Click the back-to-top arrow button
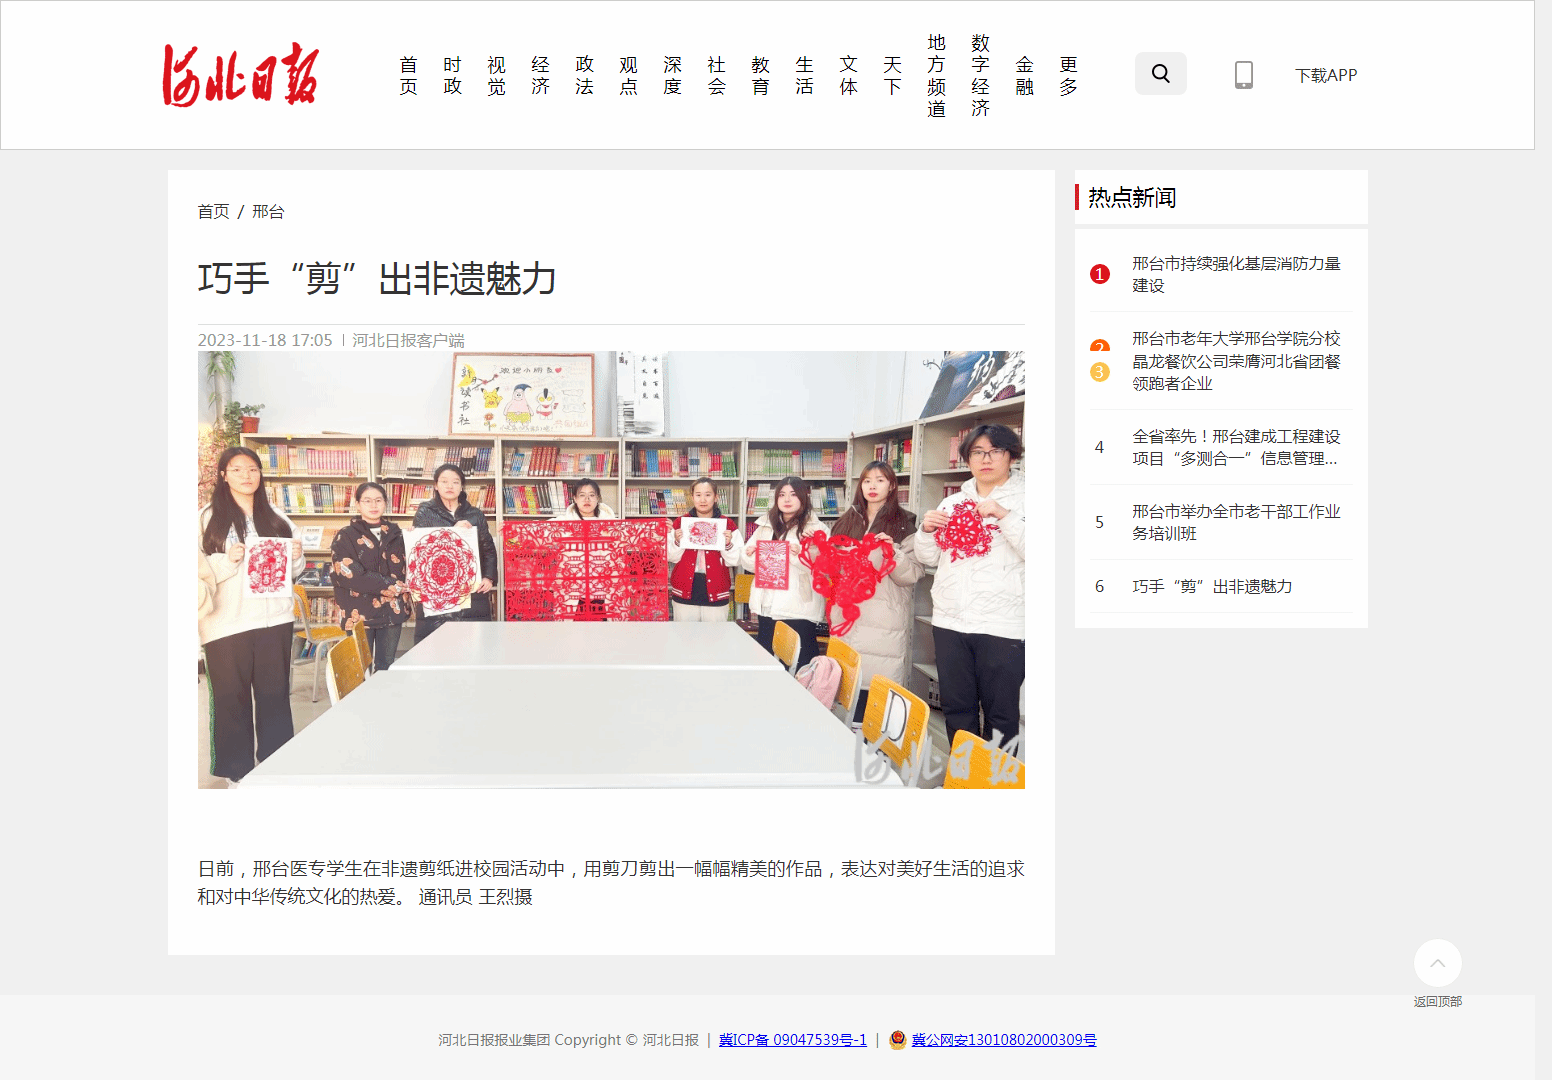Viewport: 1552px width, 1080px height. (1437, 963)
